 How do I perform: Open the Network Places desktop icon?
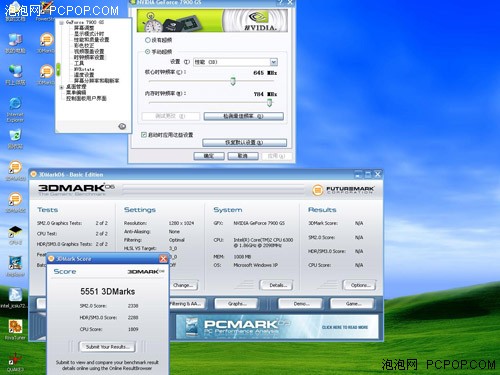pyautogui.click(x=15, y=71)
